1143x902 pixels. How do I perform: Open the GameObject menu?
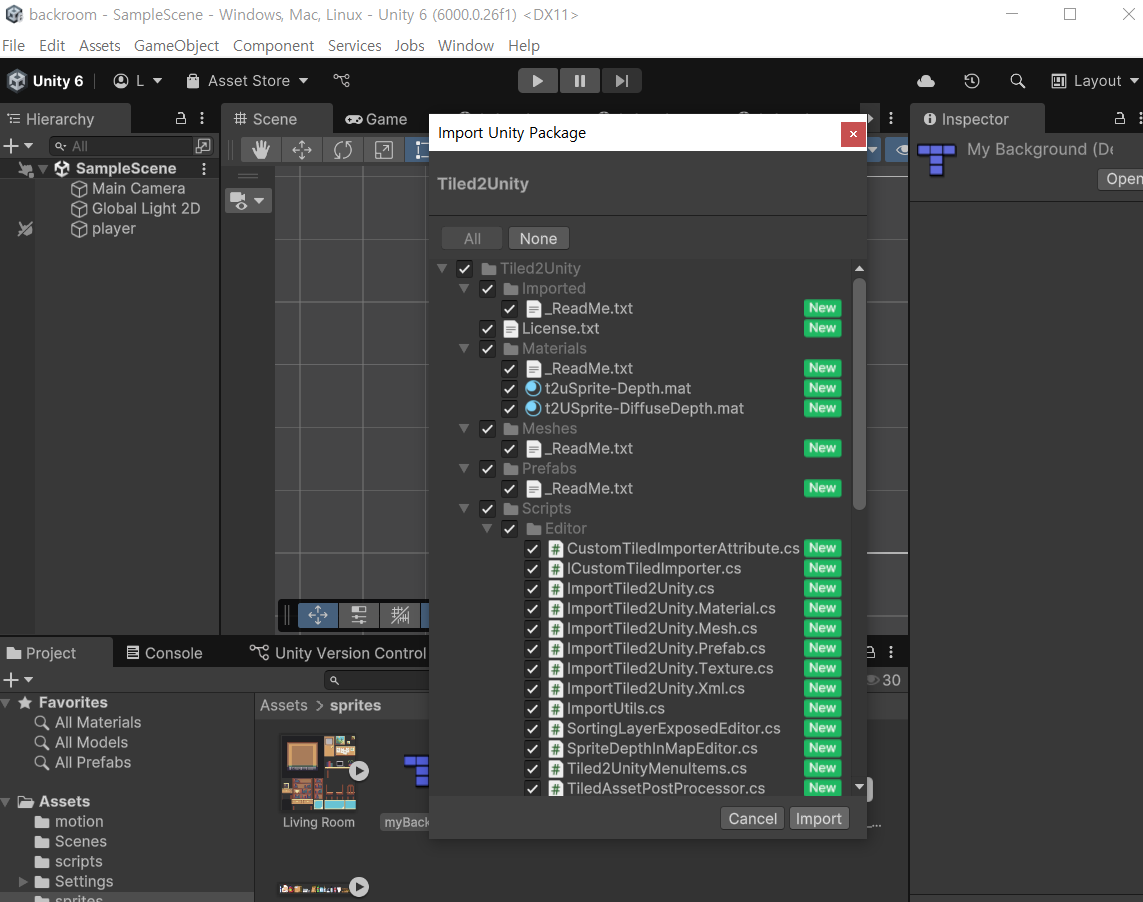click(176, 46)
